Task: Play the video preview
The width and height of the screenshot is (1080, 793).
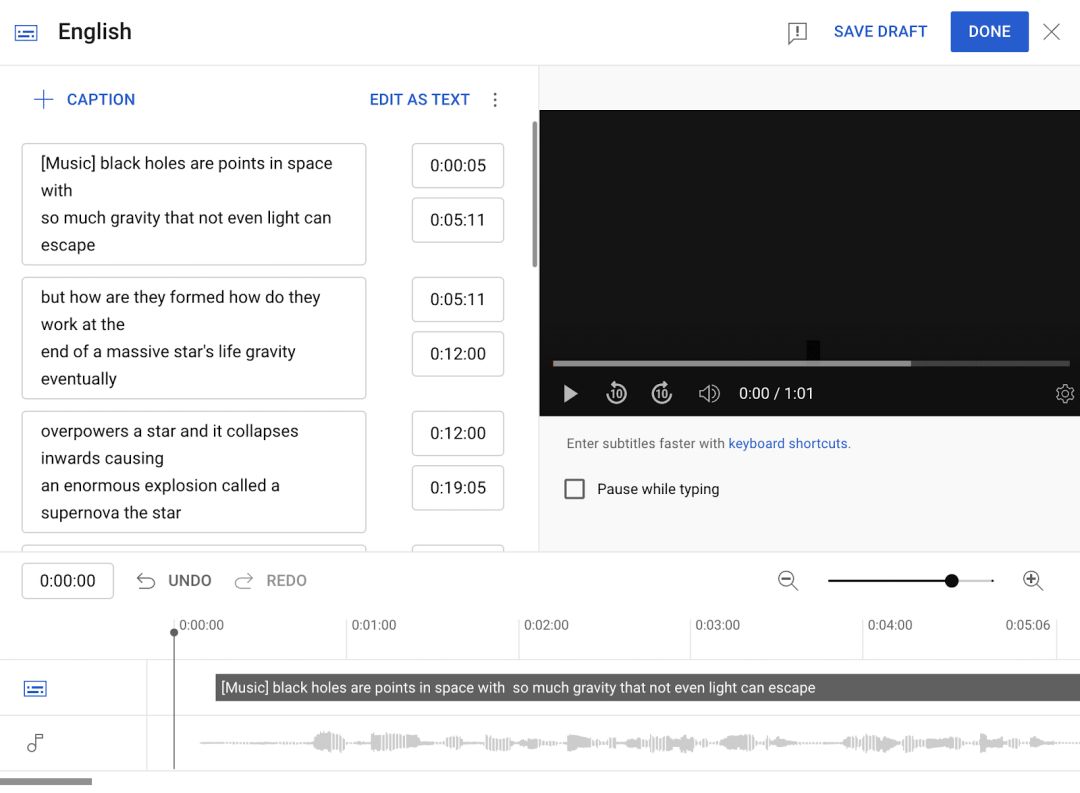Action: click(x=570, y=393)
